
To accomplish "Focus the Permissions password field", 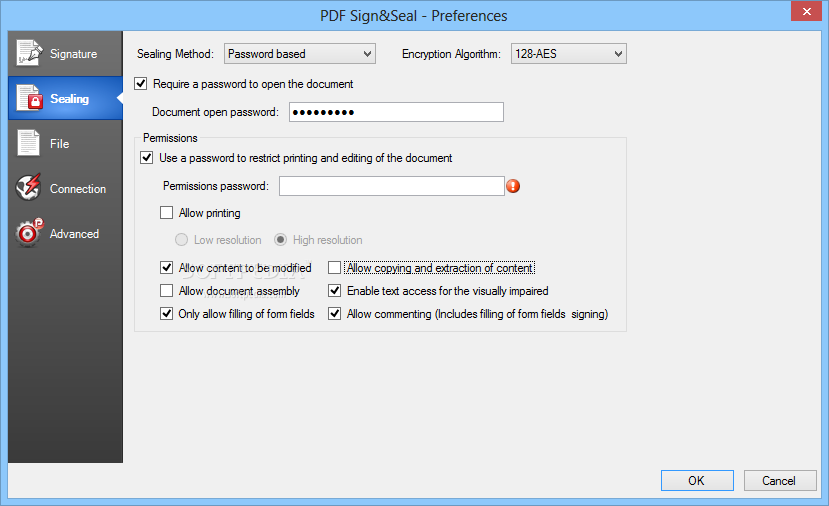I will (392, 186).
